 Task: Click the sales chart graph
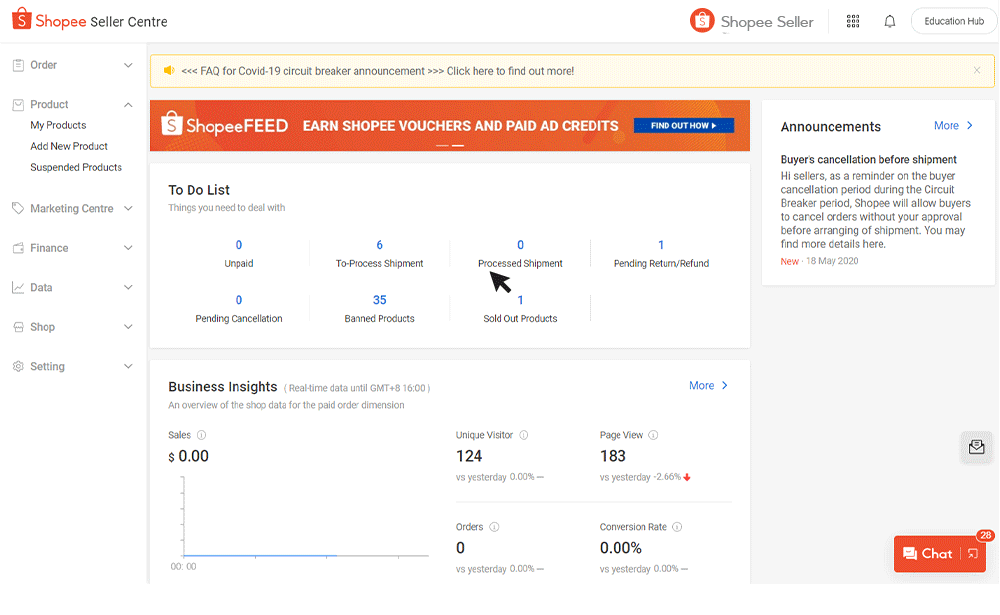(305, 518)
